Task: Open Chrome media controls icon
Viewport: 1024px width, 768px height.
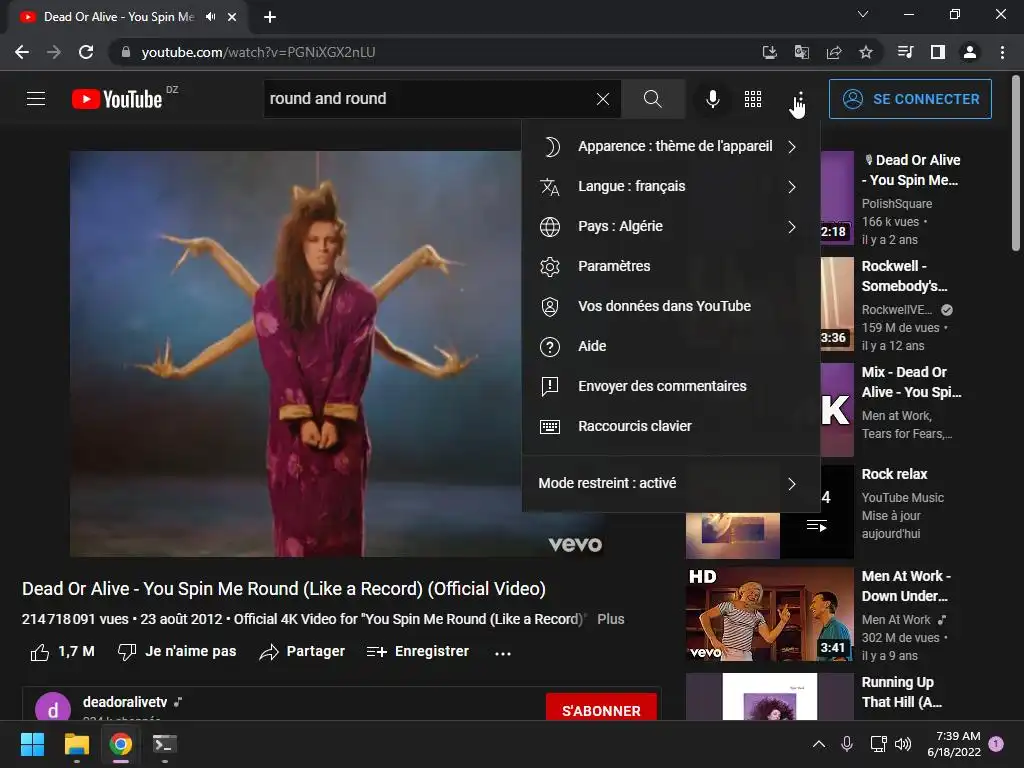Action: coord(905,52)
